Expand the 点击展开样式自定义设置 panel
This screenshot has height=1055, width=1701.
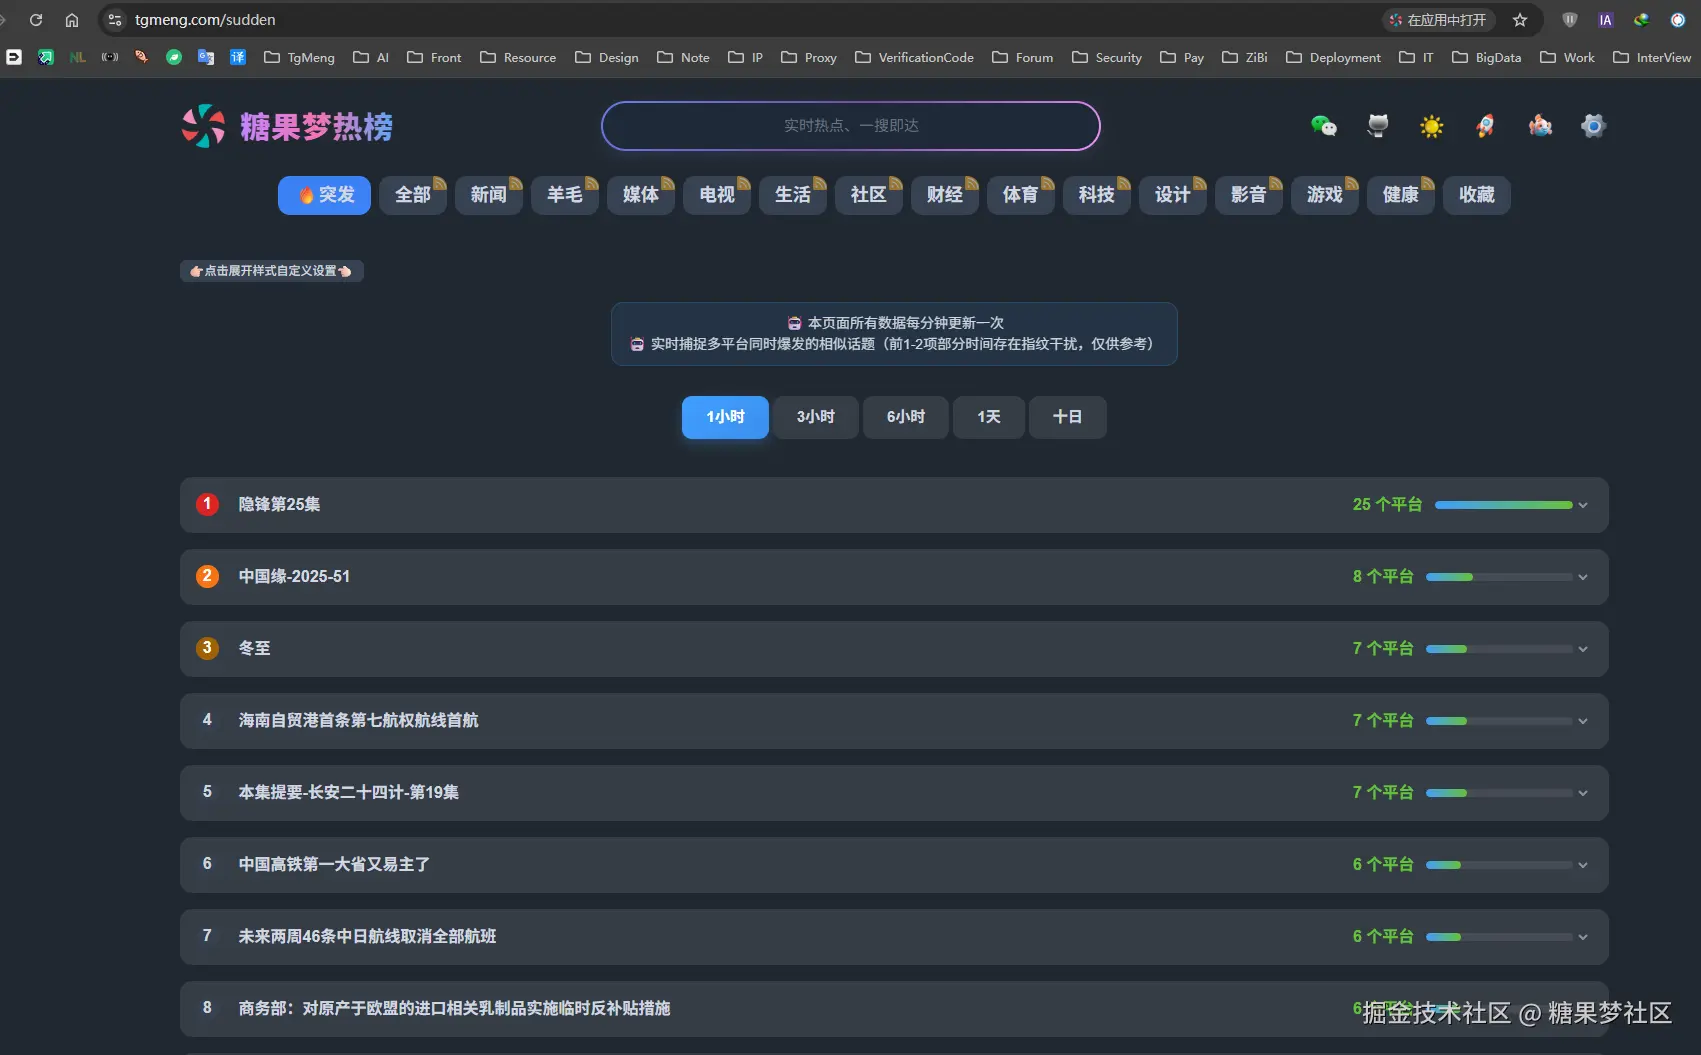click(271, 271)
